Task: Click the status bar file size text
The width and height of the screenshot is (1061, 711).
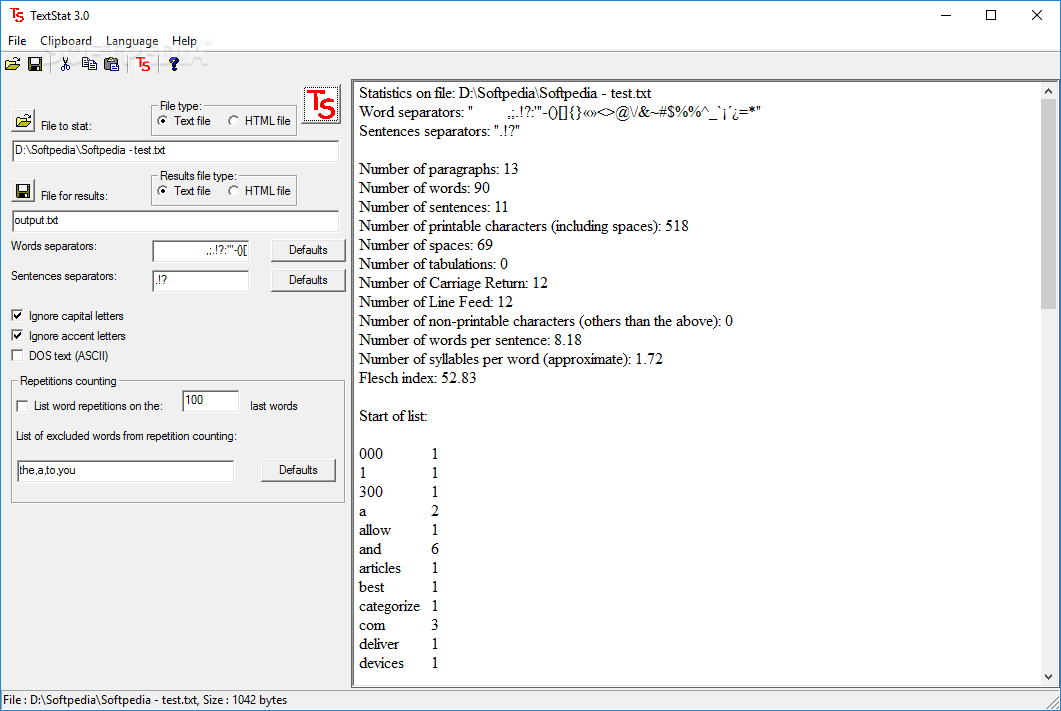Action: [x=245, y=700]
